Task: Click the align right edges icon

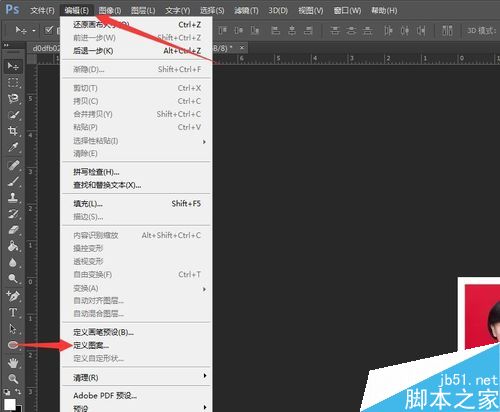Action: (309, 31)
